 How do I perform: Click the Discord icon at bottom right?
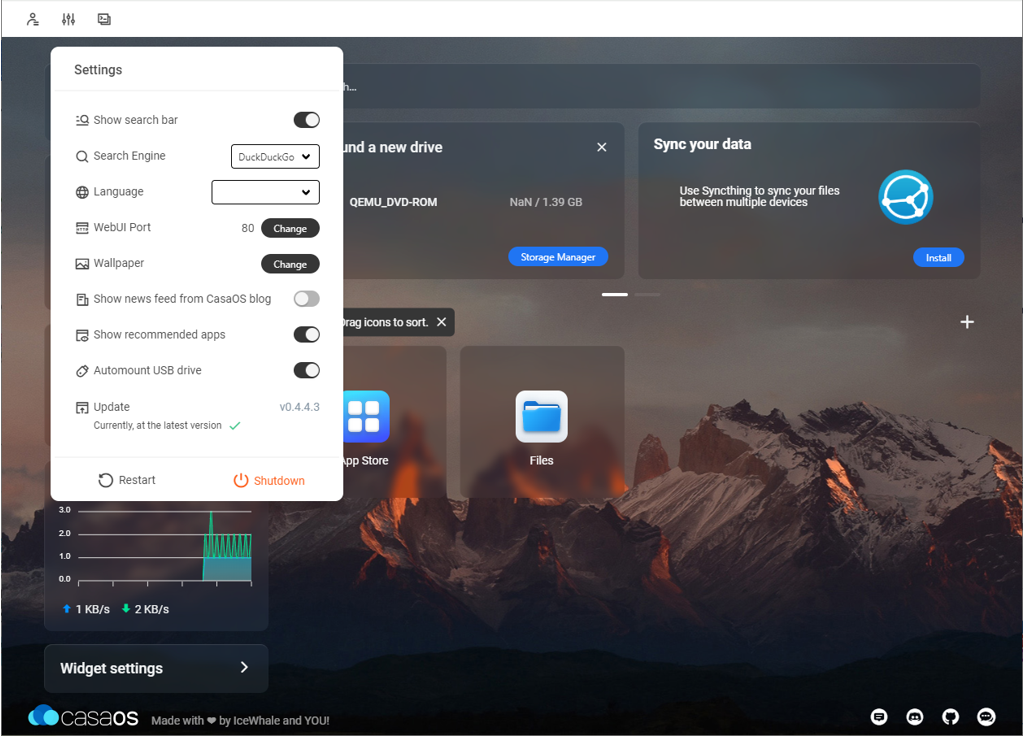(914, 716)
